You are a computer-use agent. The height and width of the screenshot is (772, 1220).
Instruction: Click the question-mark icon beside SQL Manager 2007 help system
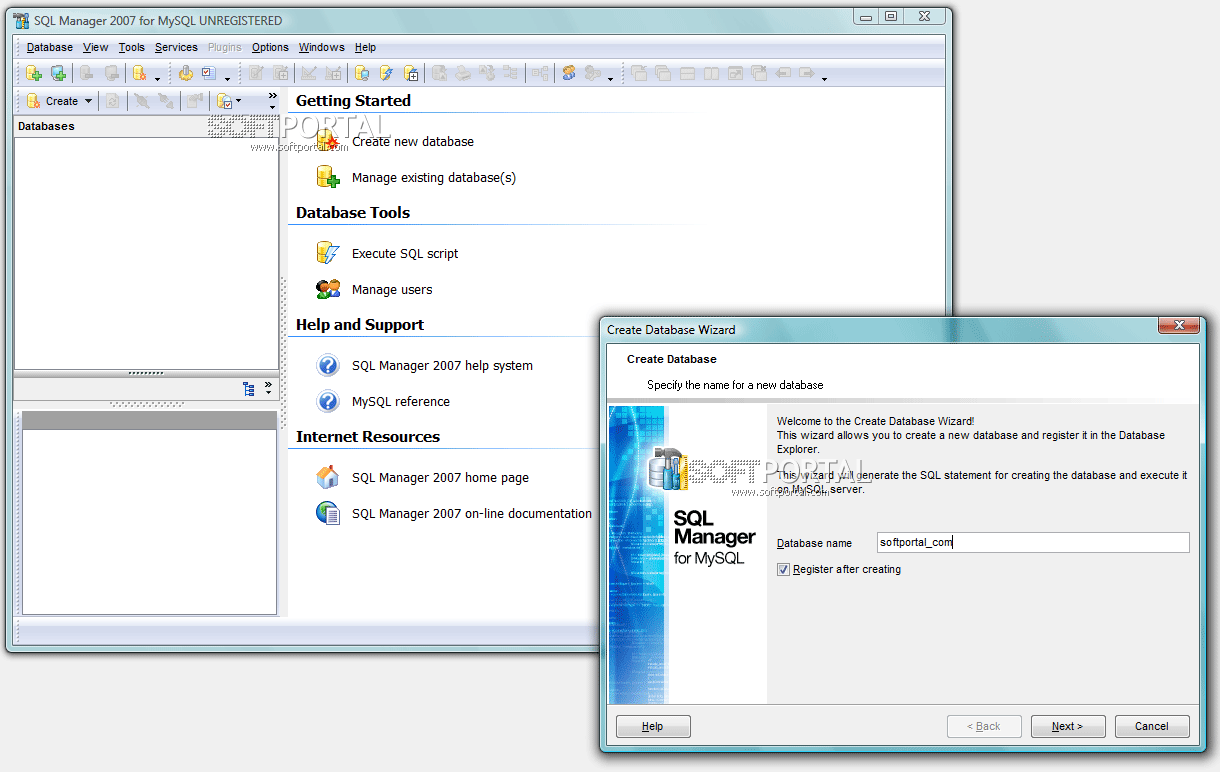pos(328,365)
